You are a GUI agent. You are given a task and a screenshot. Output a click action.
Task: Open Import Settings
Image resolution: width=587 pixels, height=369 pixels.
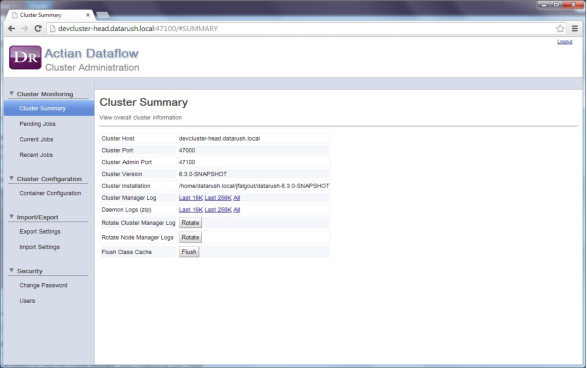pyautogui.click(x=39, y=247)
